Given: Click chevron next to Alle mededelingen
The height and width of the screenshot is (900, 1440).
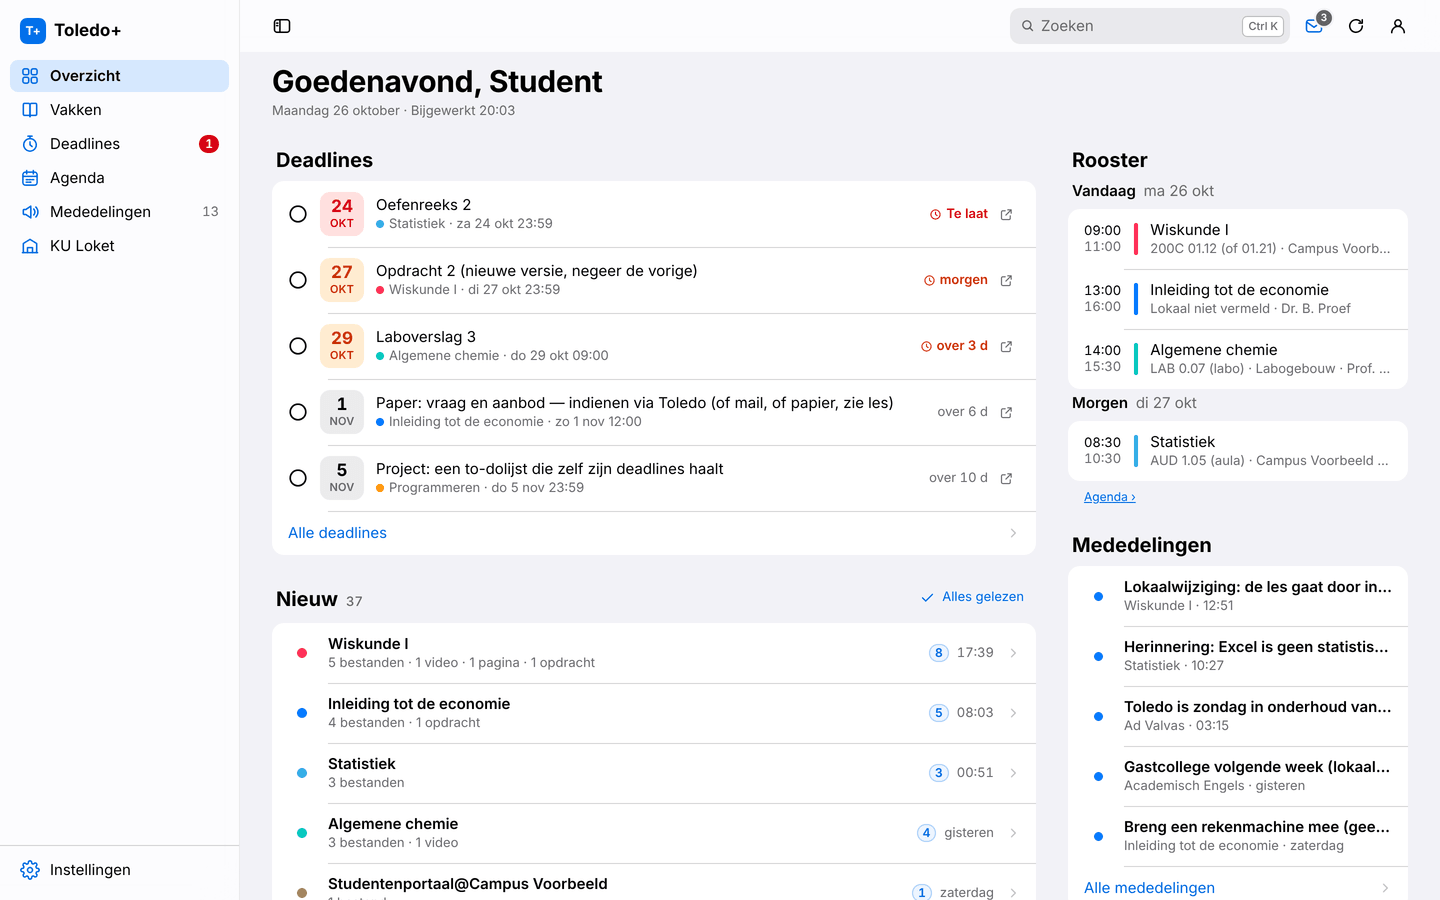Looking at the screenshot, I should [x=1385, y=888].
